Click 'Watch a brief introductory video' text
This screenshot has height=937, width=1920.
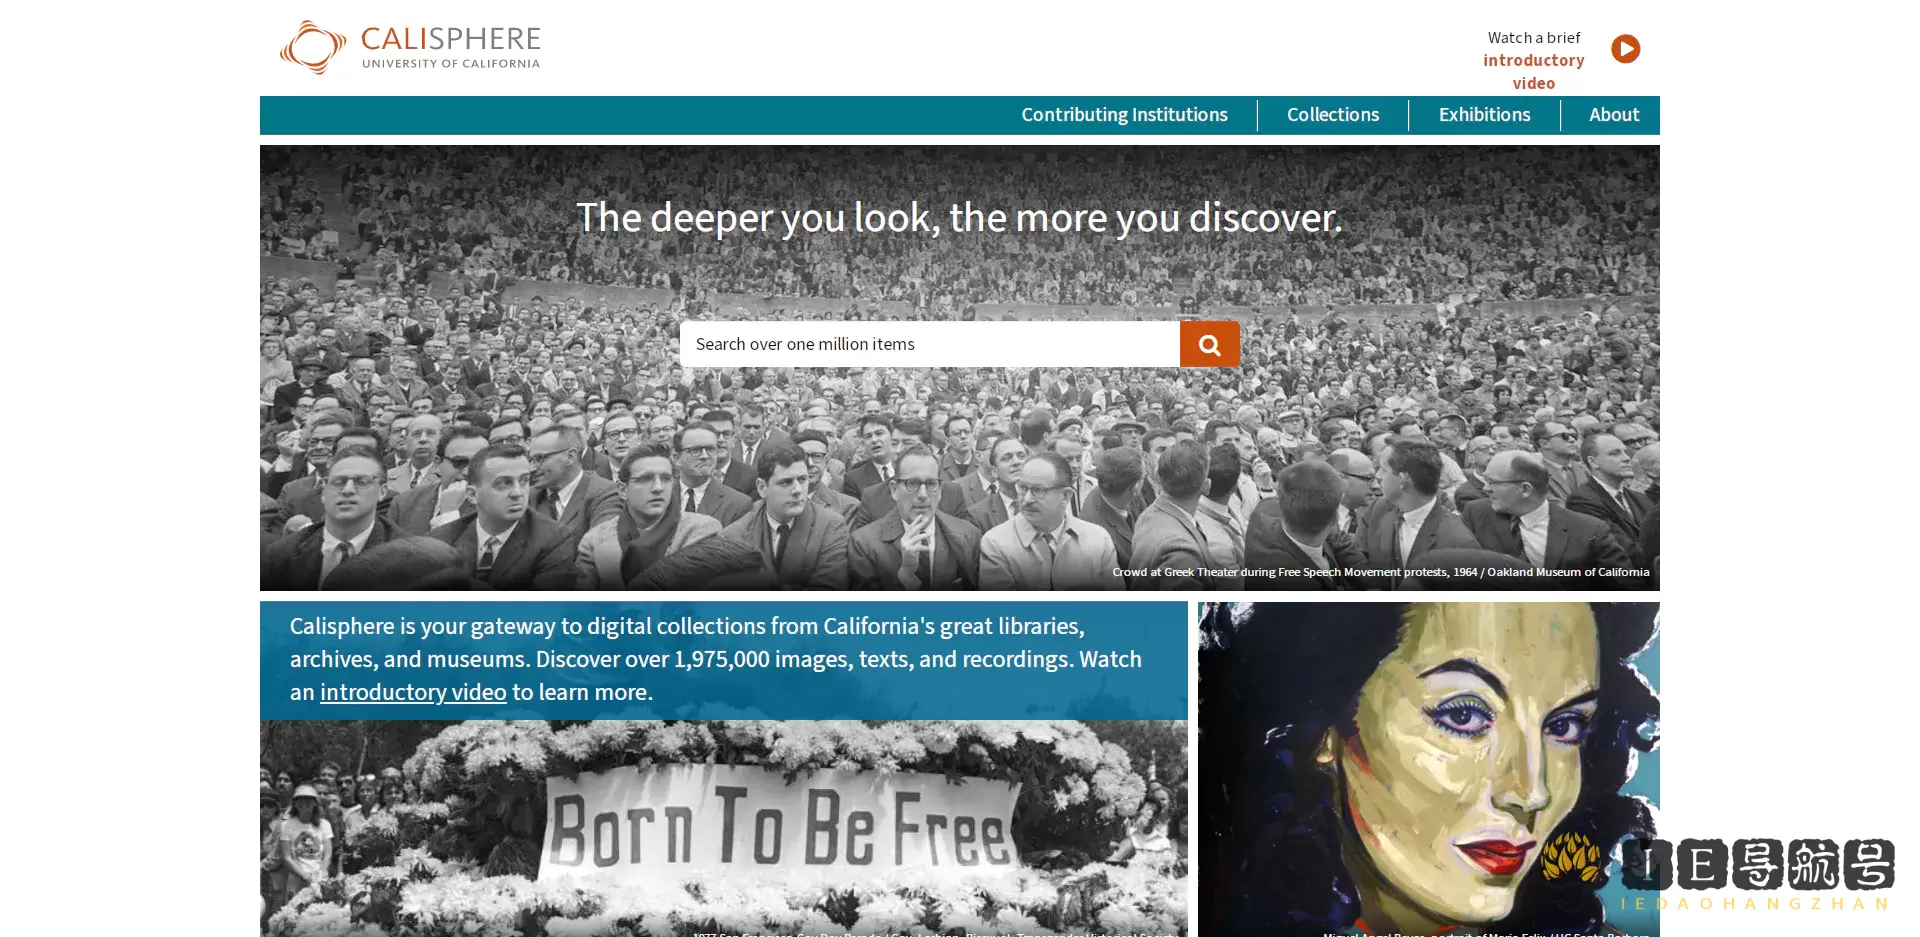(x=1533, y=60)
